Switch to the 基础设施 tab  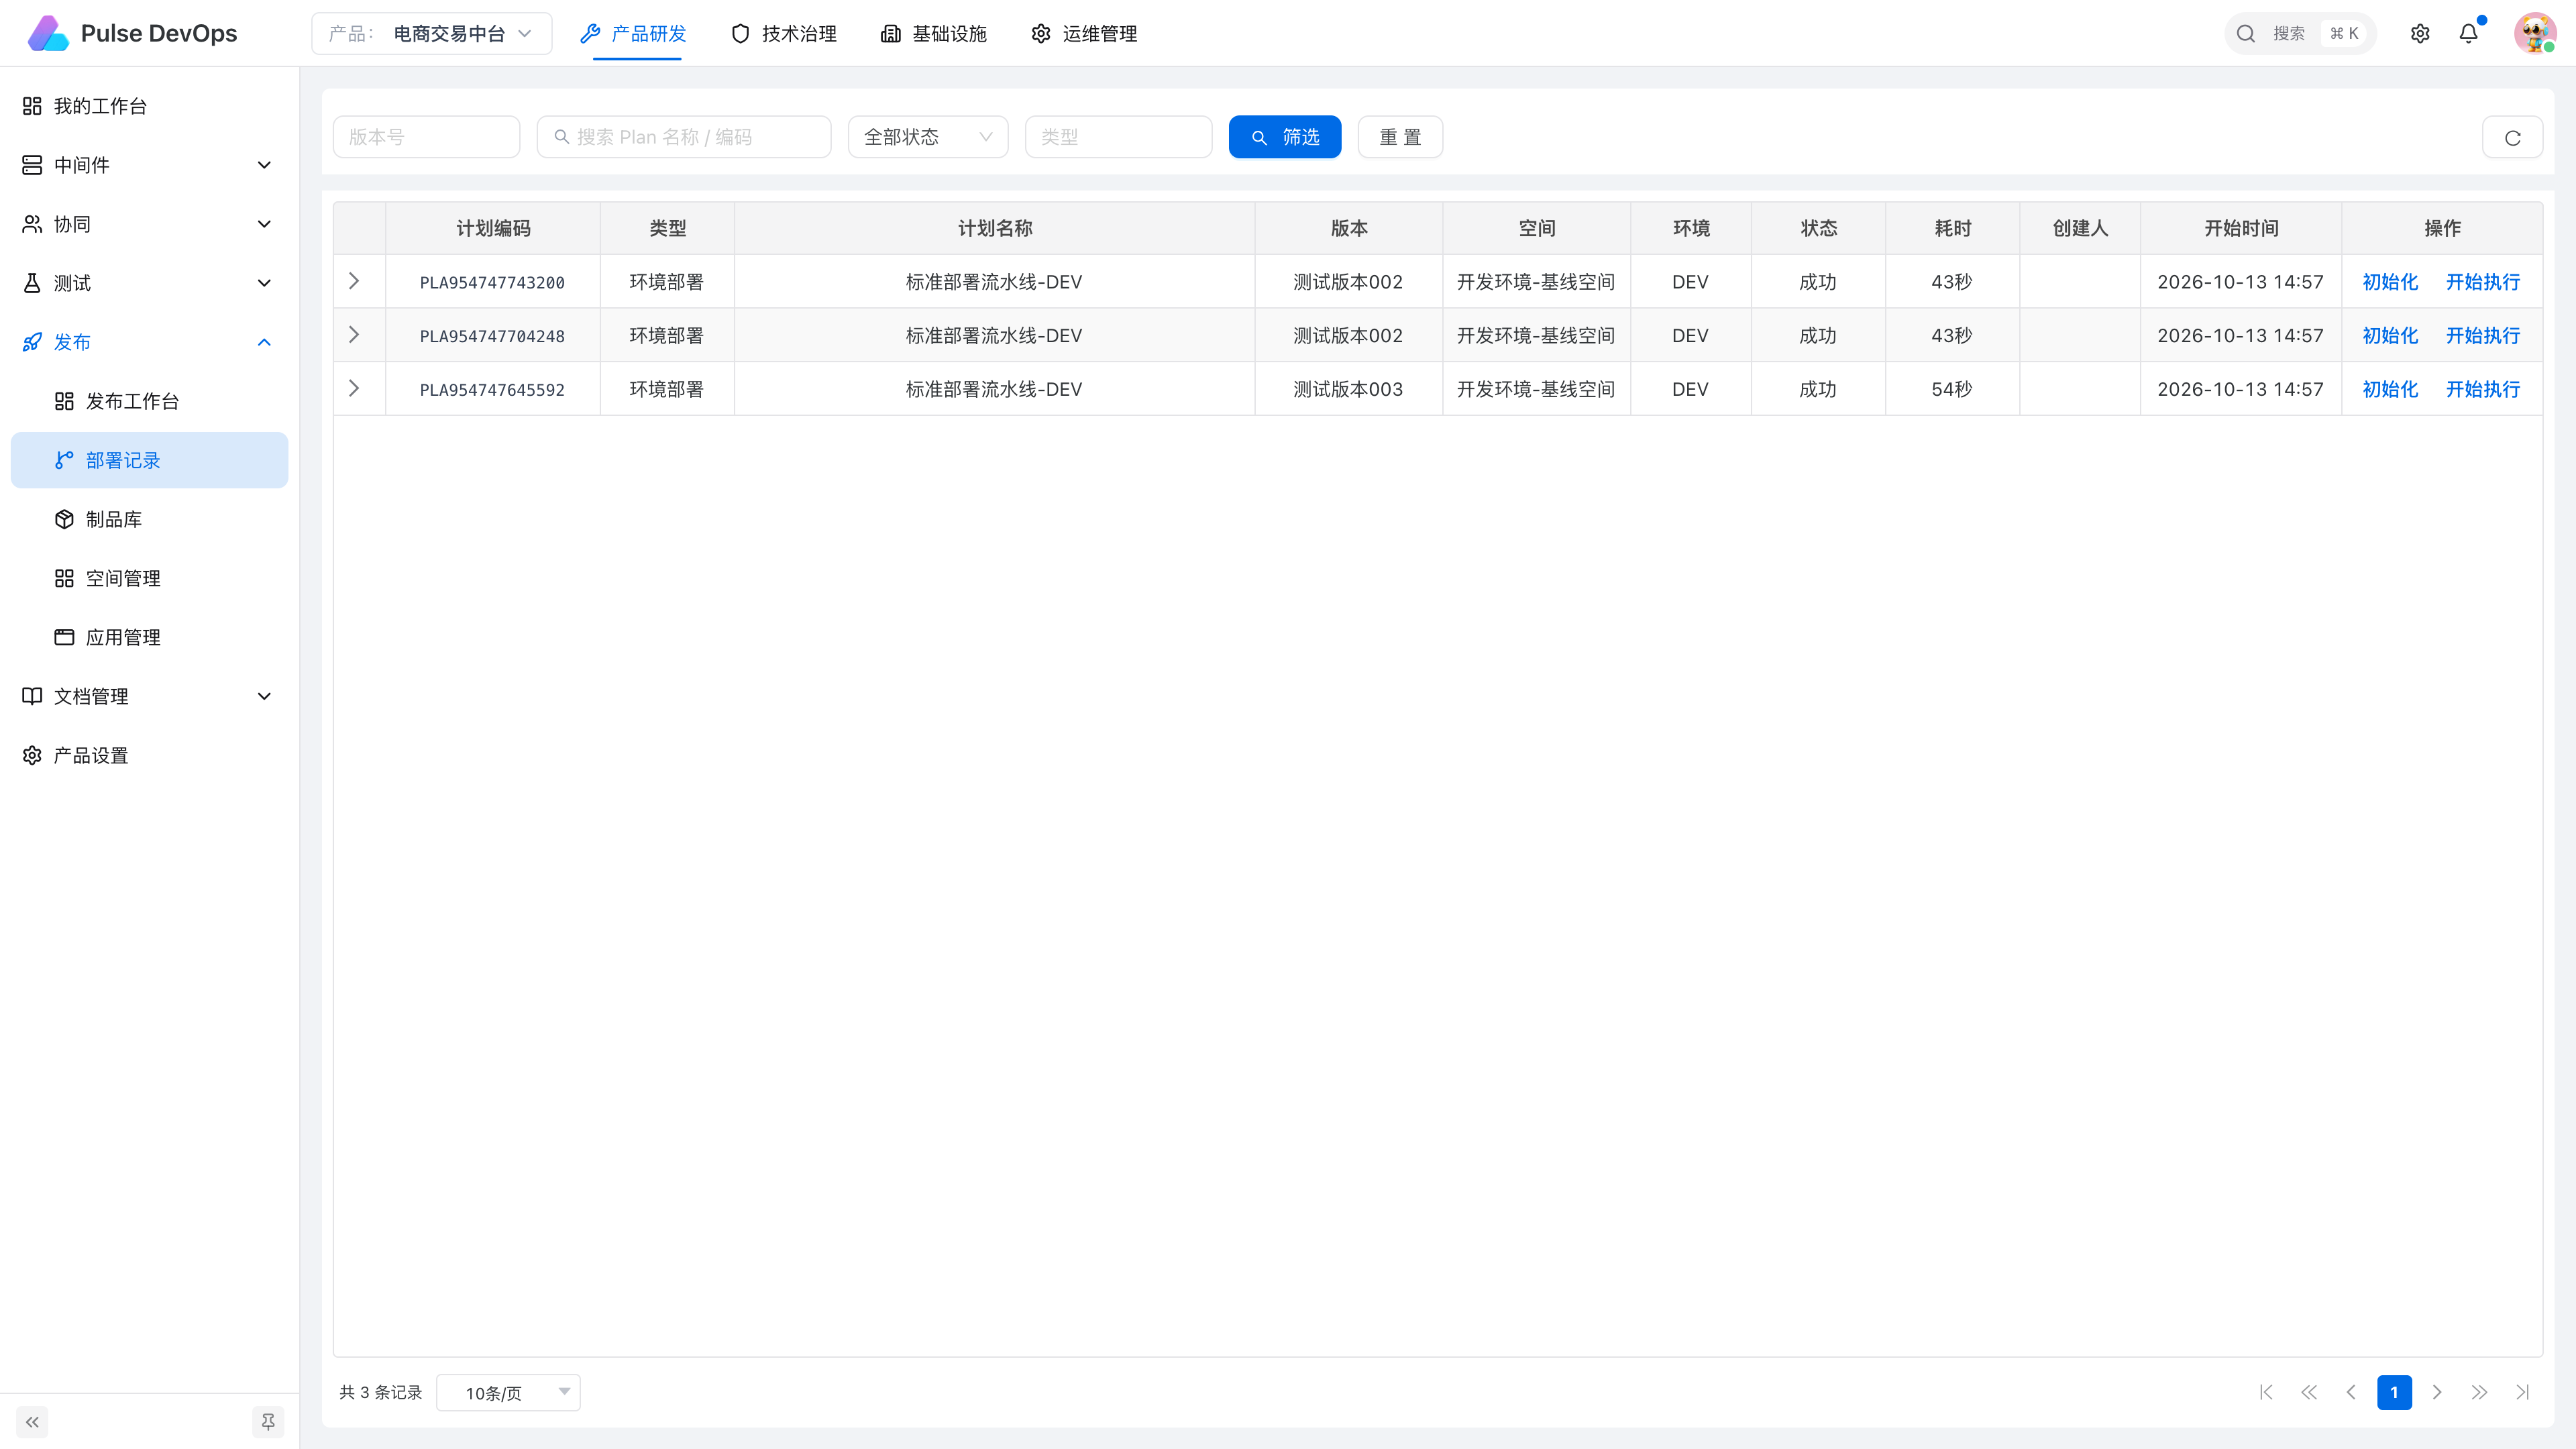coord(934,34)
